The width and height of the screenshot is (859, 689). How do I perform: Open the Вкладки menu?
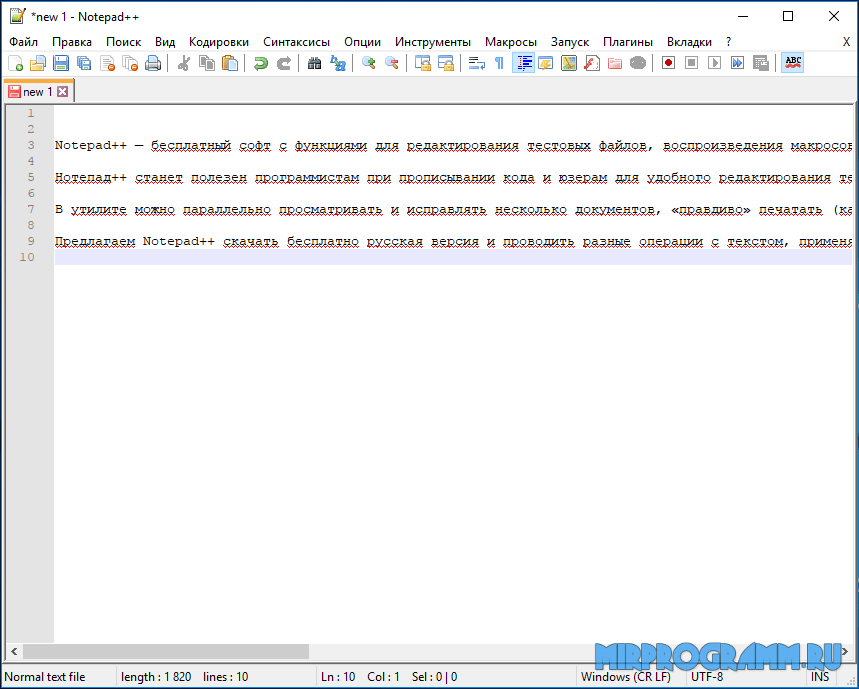(x=689, y=42)
